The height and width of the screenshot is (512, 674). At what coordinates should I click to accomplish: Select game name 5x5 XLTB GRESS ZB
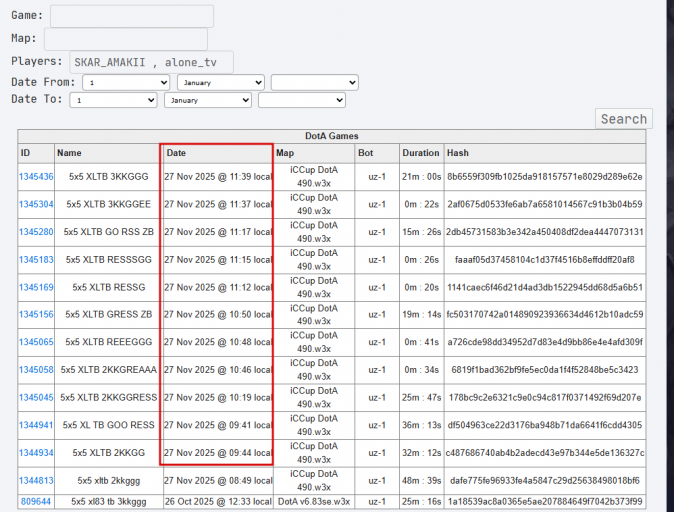pos(109,314)
